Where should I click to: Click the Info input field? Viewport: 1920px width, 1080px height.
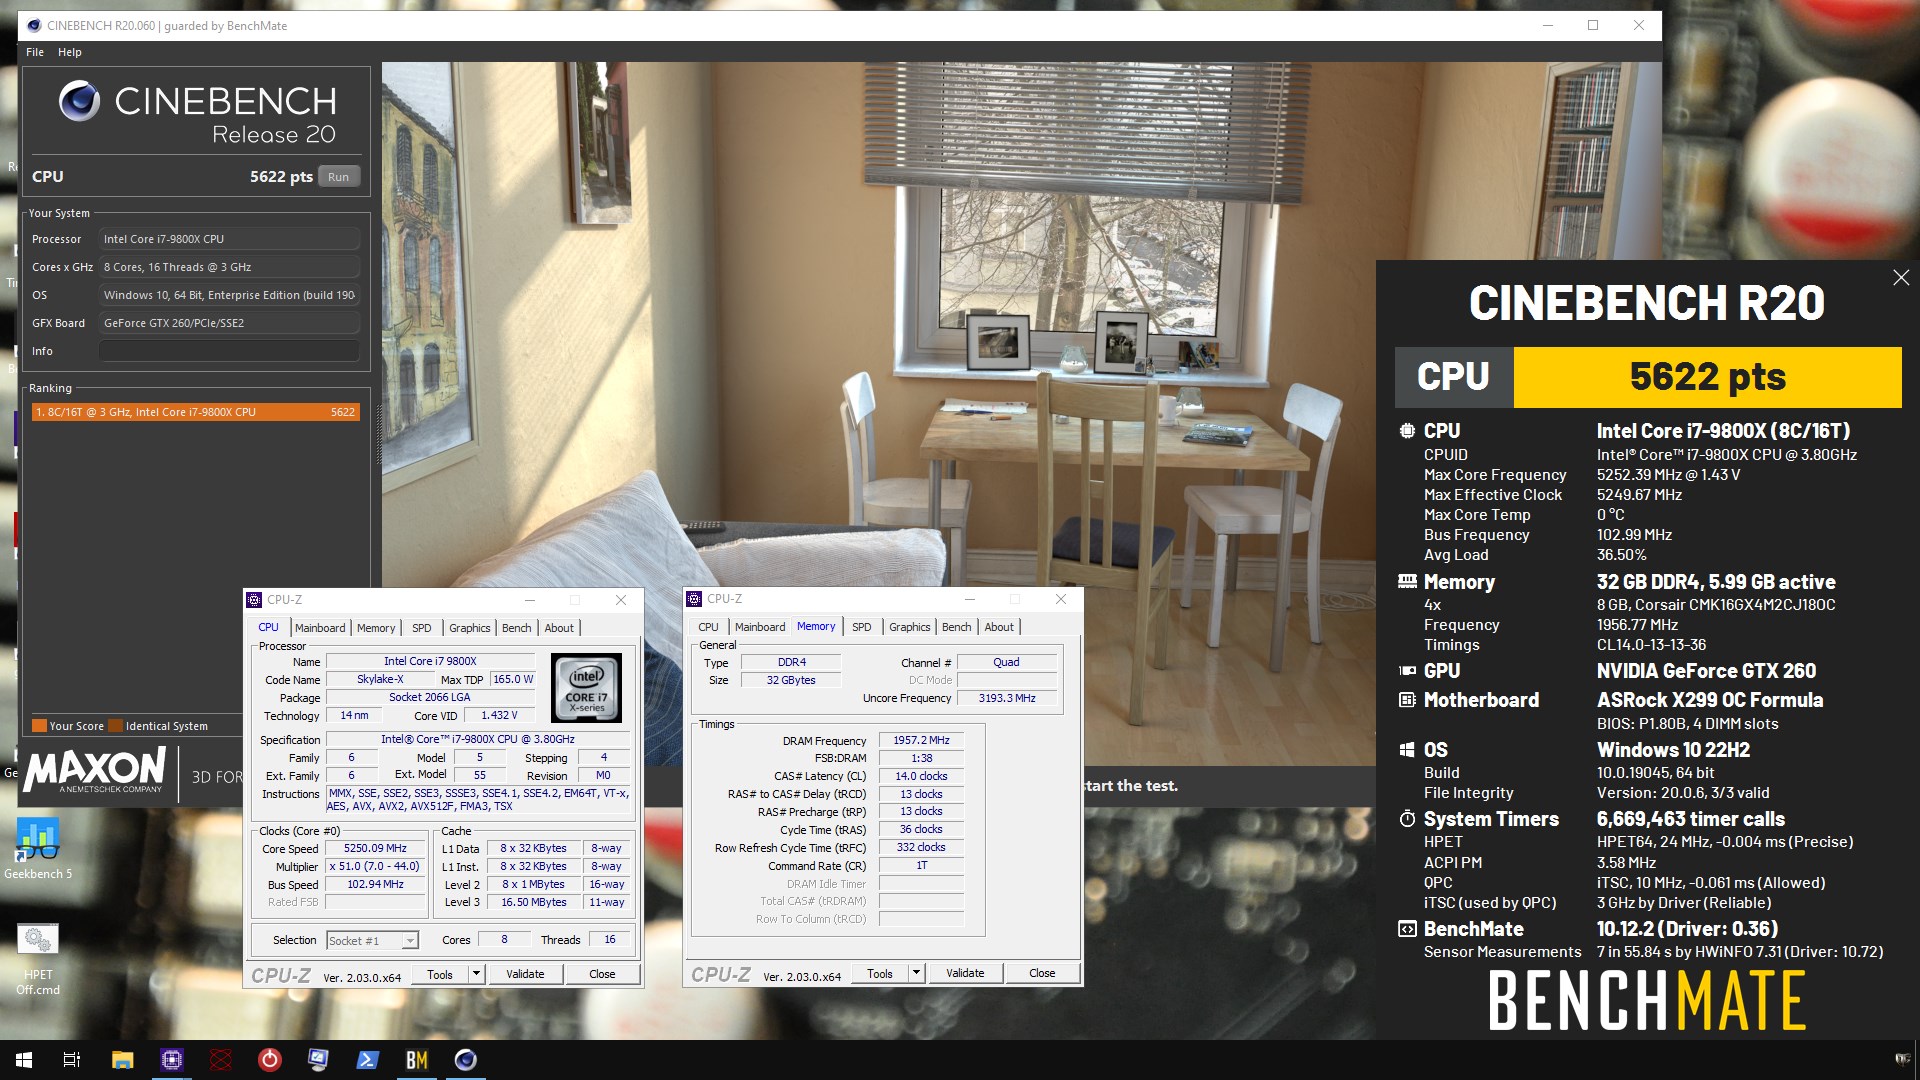(x=229, y=351)
